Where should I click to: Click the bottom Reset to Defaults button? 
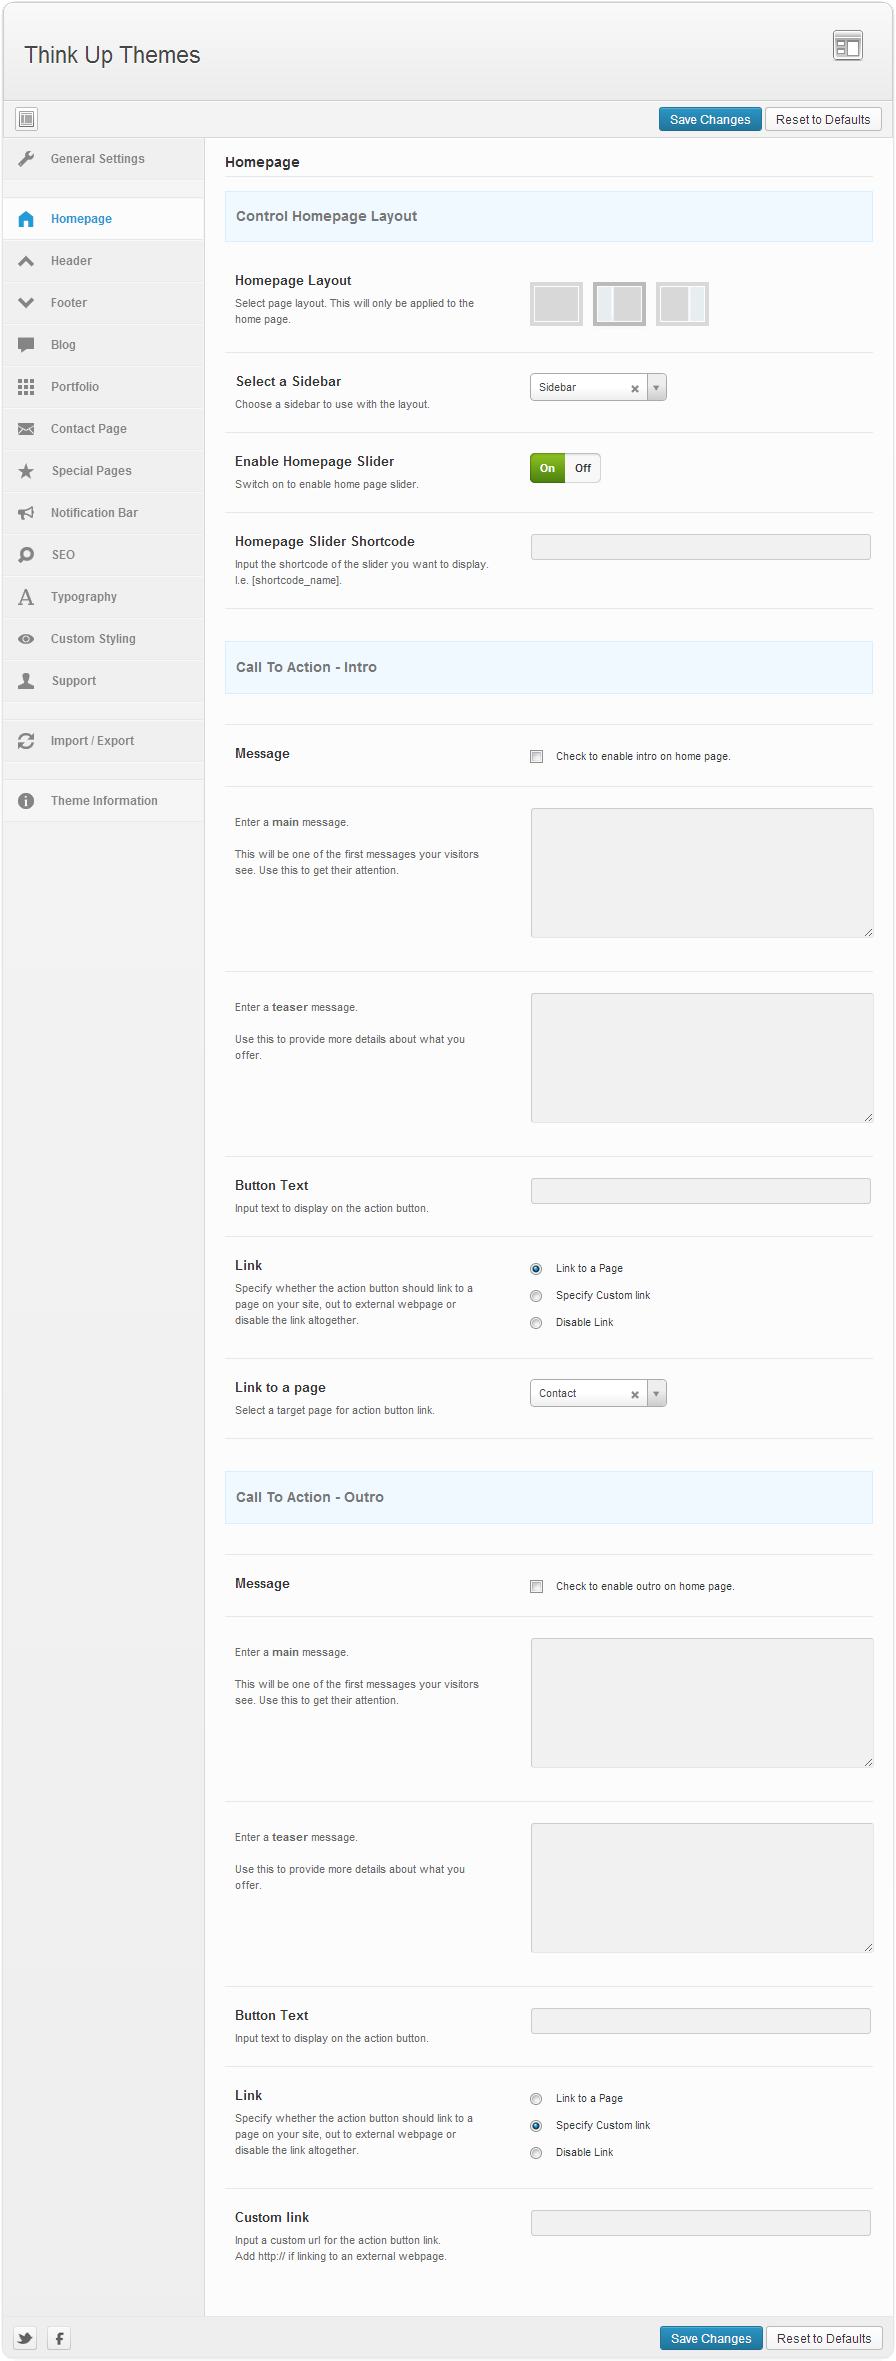point(823,2338)
